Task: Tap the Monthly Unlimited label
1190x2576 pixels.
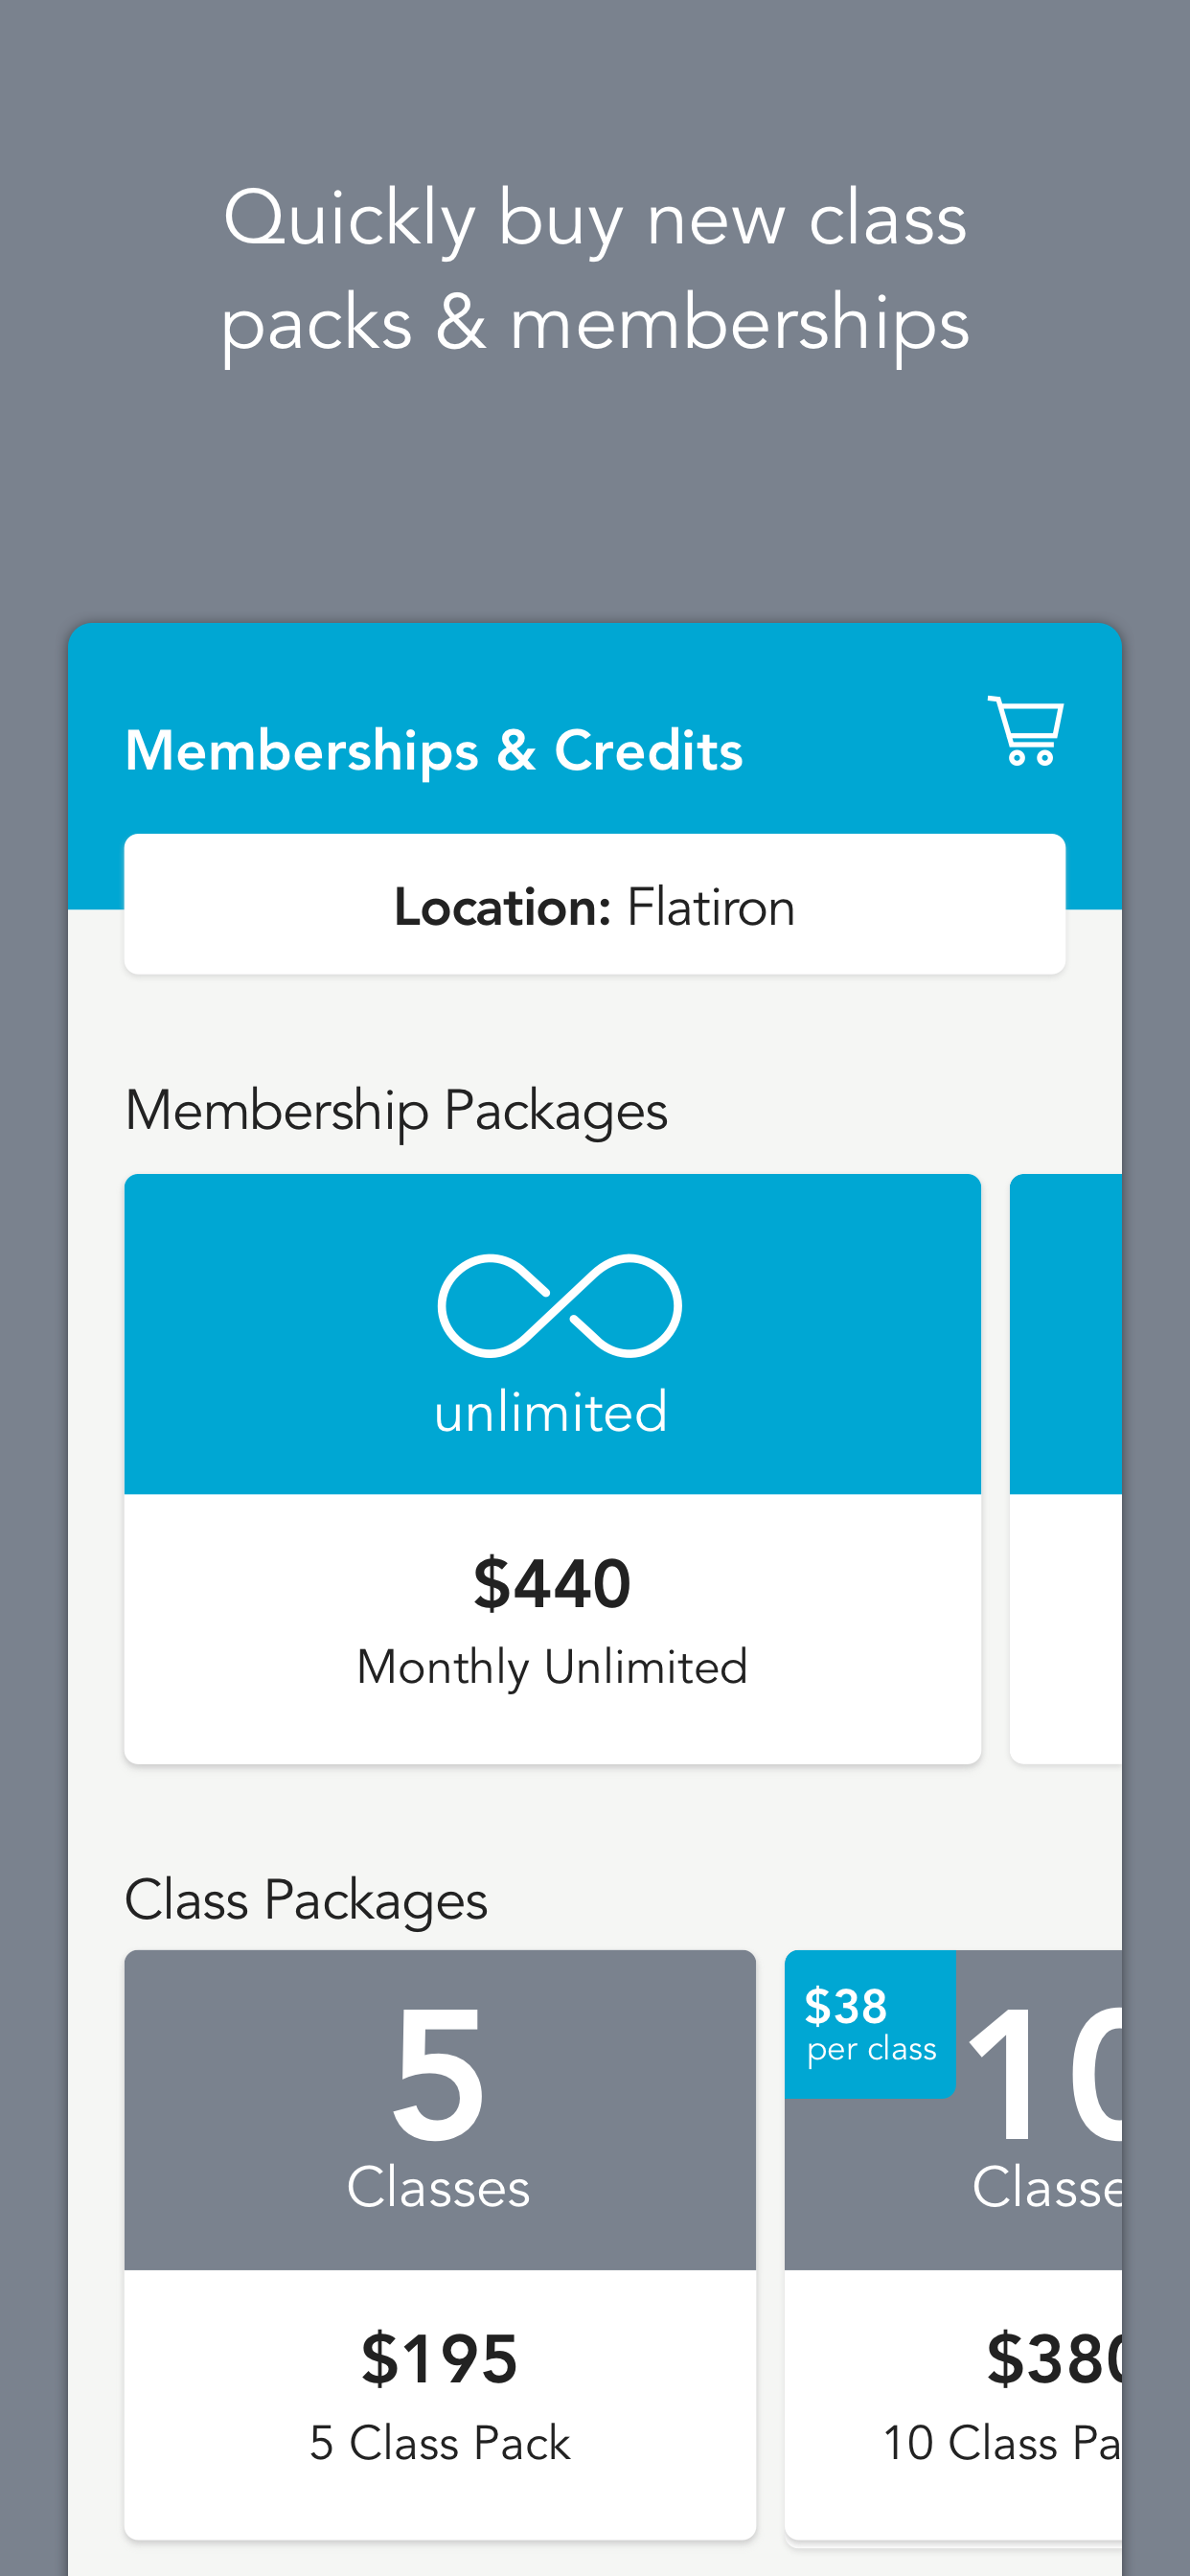Action: coord(552,1667)
